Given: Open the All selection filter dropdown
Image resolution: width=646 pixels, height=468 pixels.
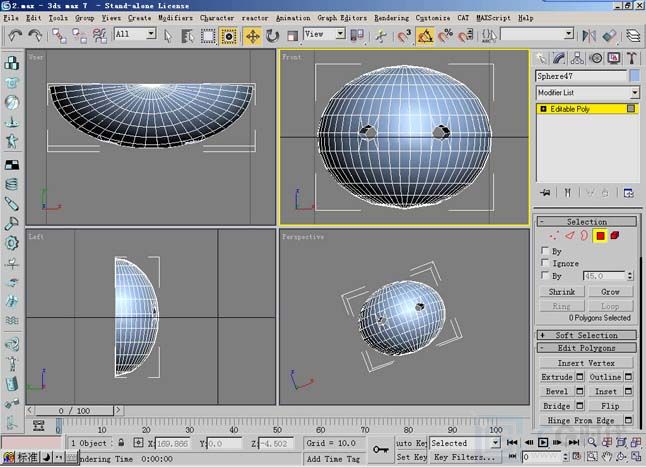Looking at the screenshot, I should [x=151, y=33].
